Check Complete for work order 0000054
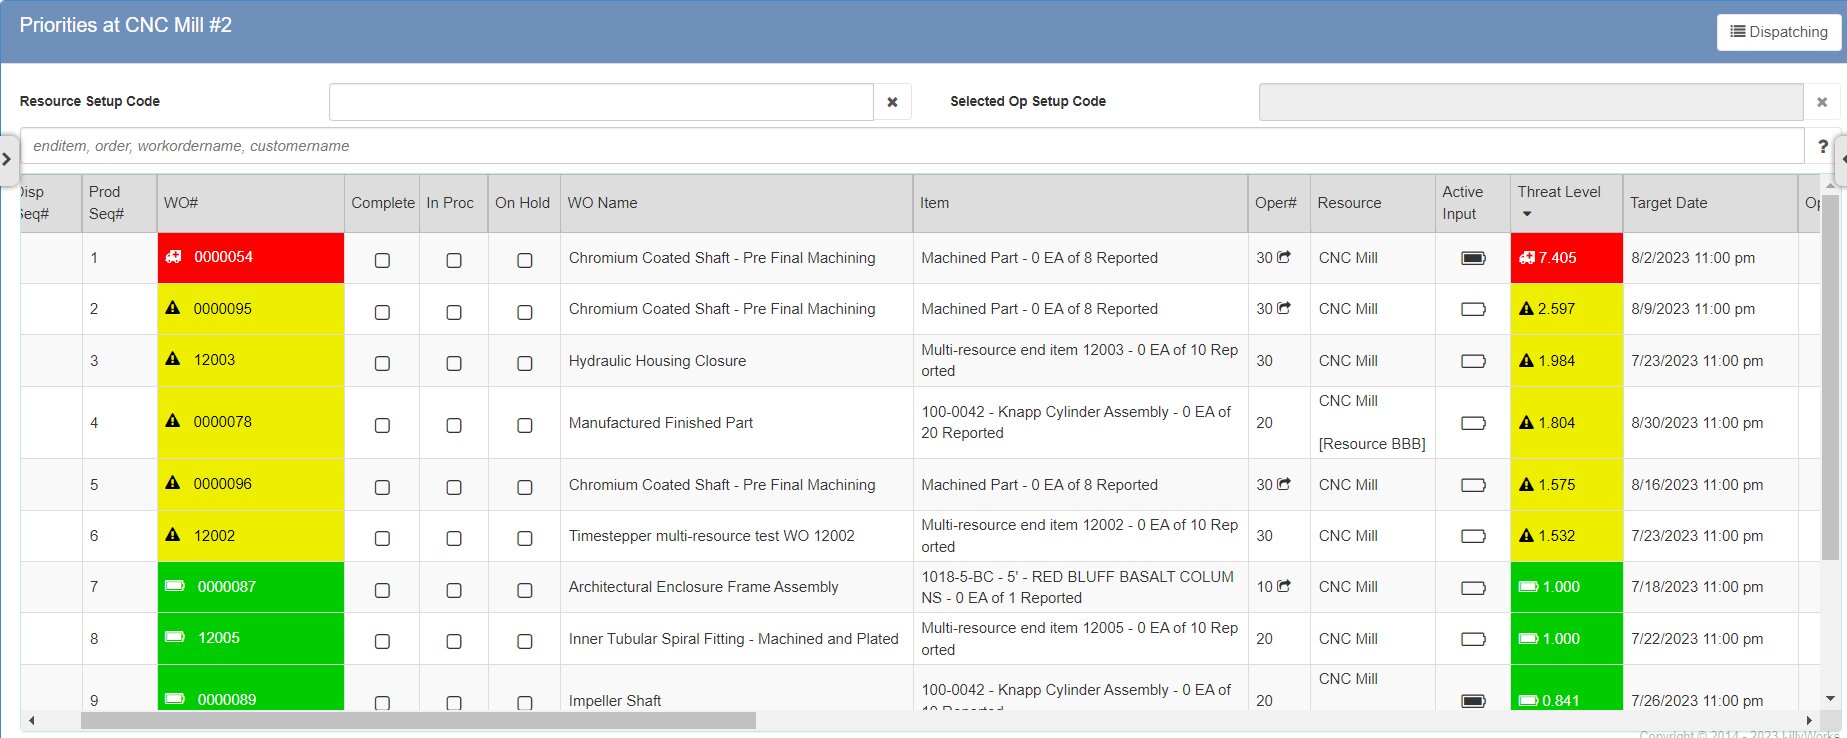Viewport: 1847px width, 738px height. click(x=382, y=260)
